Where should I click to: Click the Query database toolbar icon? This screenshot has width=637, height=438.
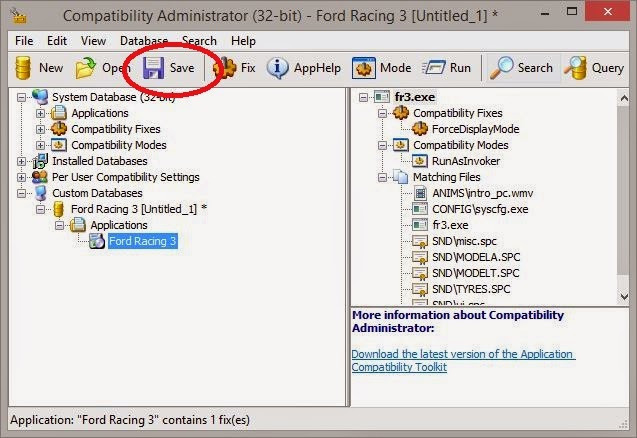(x=576, y=68)
